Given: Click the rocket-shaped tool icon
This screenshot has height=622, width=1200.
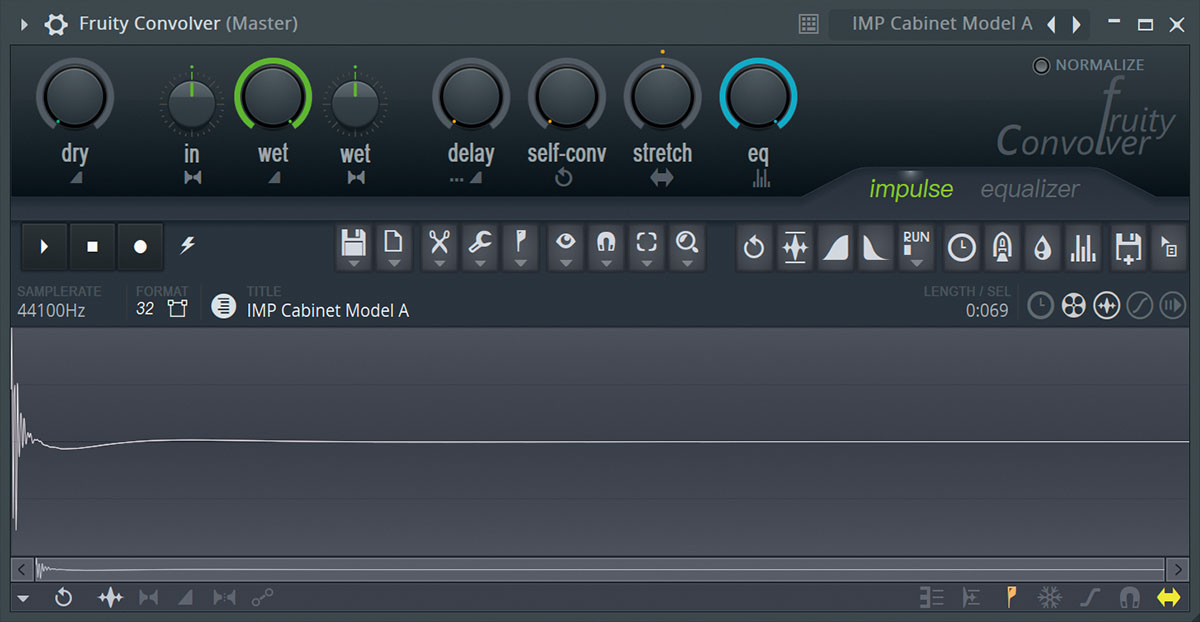Looking at the screenshot, I should [1002, 248].
